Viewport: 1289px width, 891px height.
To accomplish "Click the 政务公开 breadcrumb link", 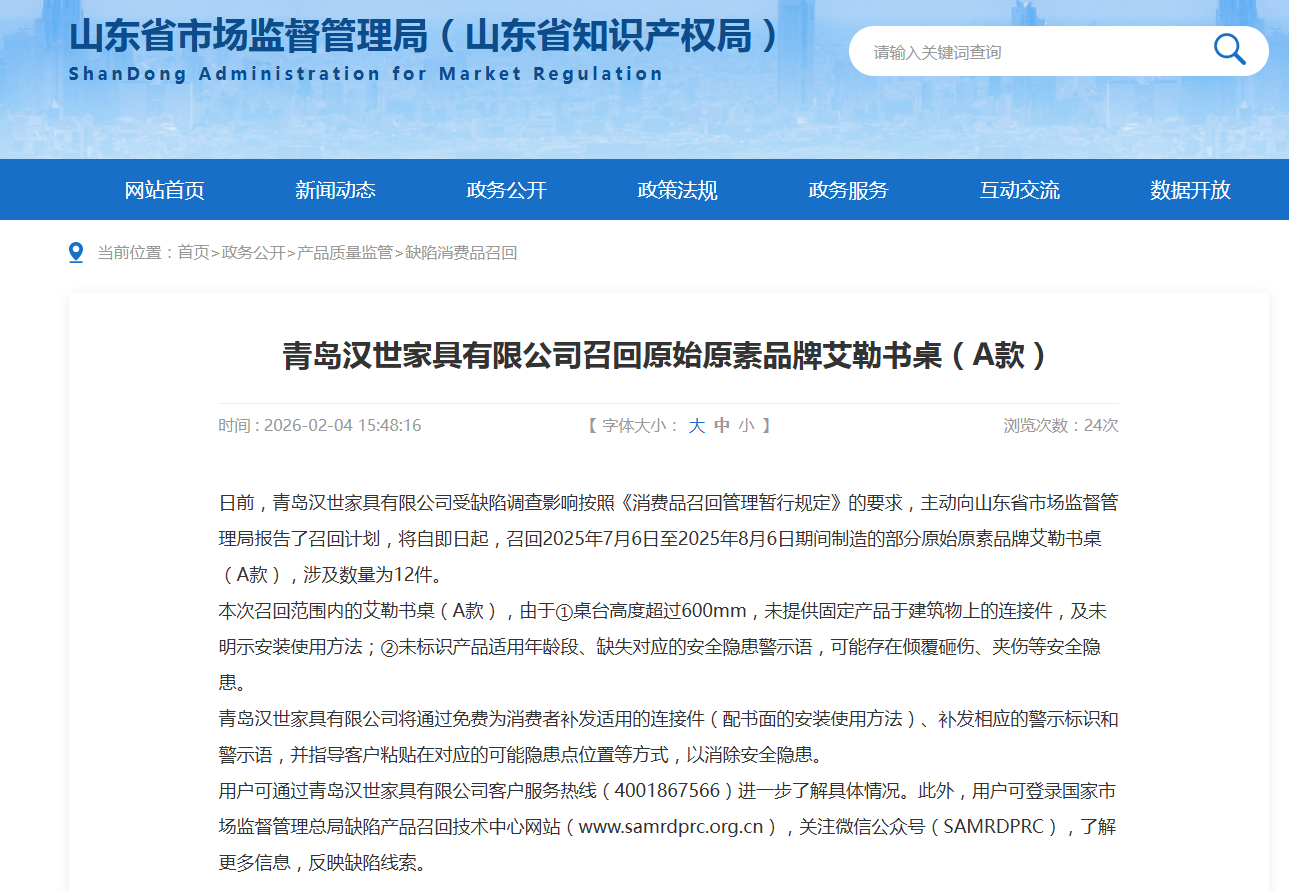I will pos(253,253).
